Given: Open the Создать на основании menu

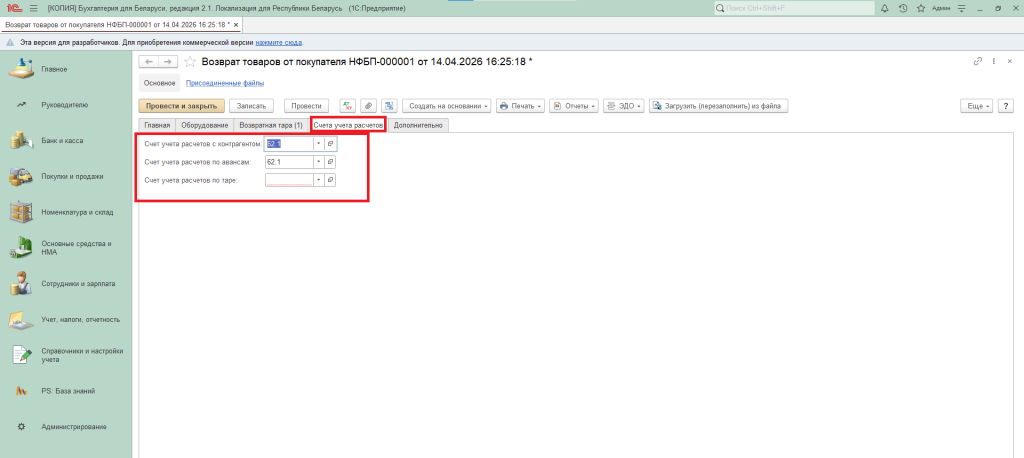Looking at the screenshot, I should point(448,105).
